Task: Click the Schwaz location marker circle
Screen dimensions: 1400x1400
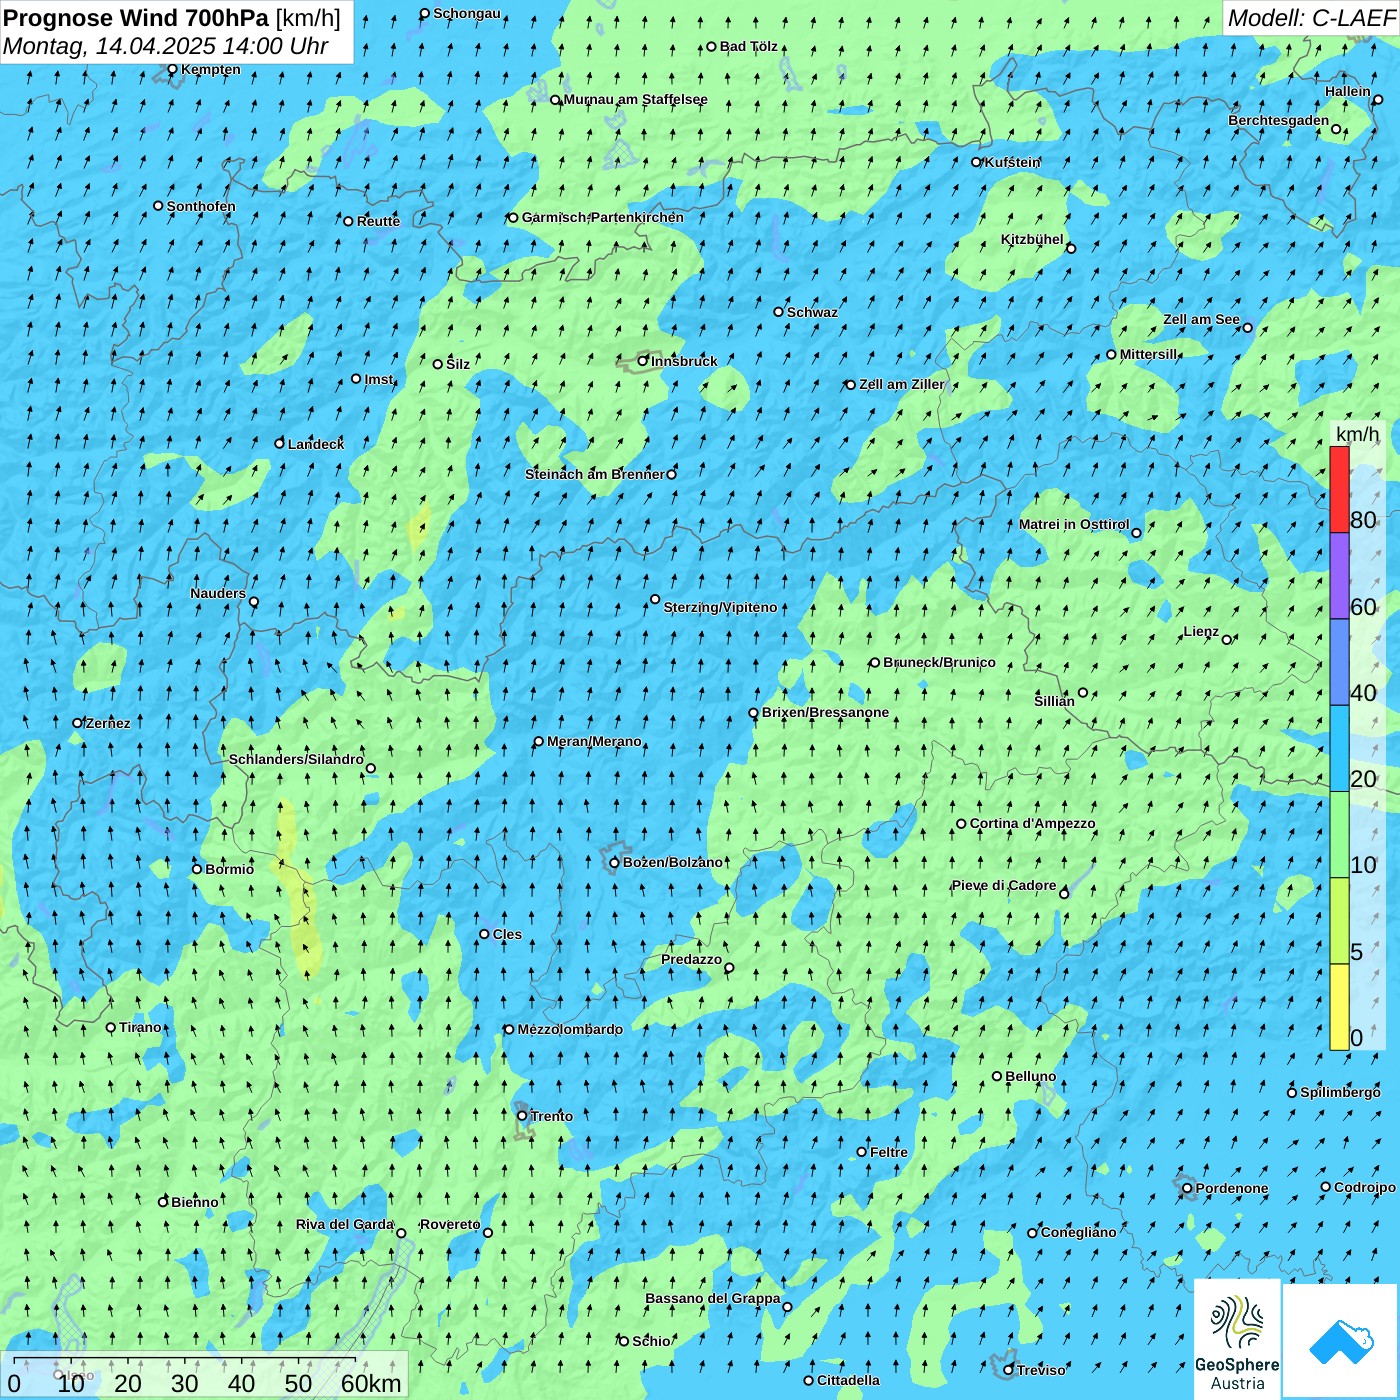Action: 778,312
